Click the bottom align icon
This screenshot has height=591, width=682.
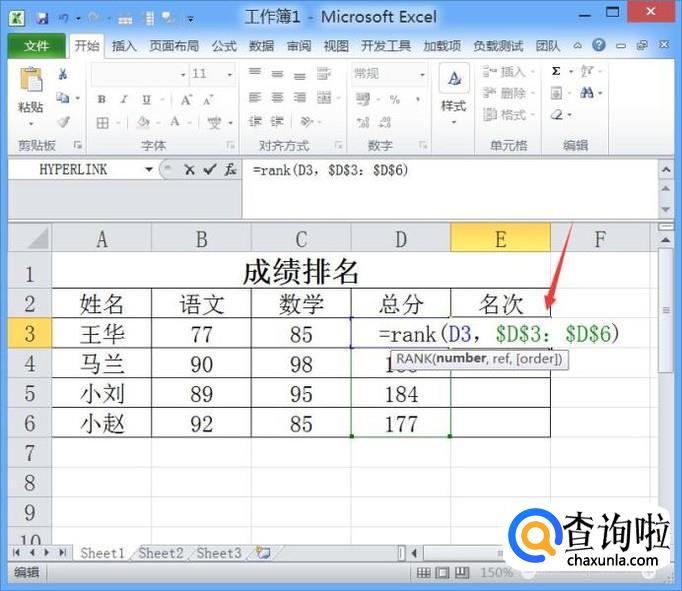(300, 75)
